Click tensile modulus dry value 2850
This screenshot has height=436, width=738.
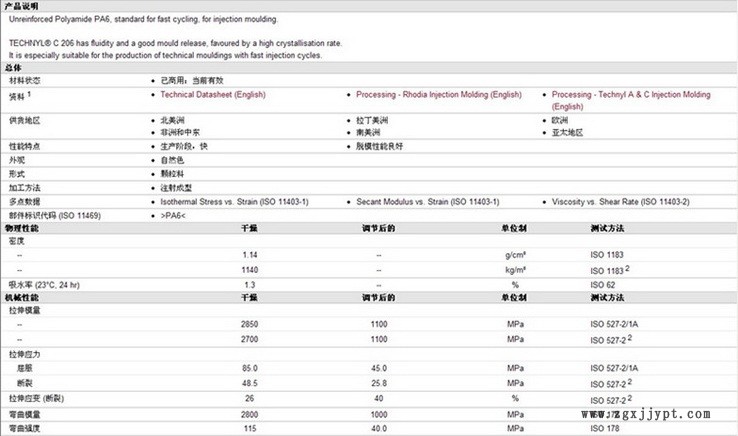pos(249,324)
